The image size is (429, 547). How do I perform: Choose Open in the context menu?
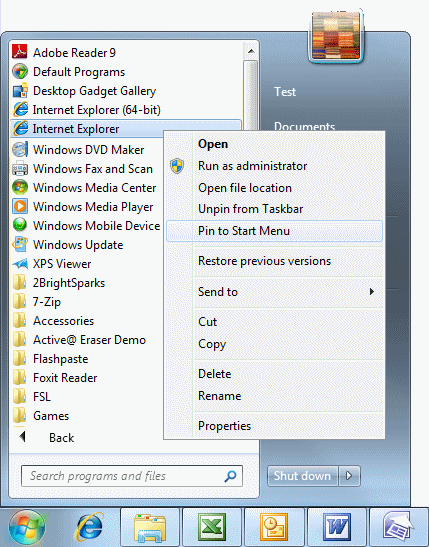[274, 144]
